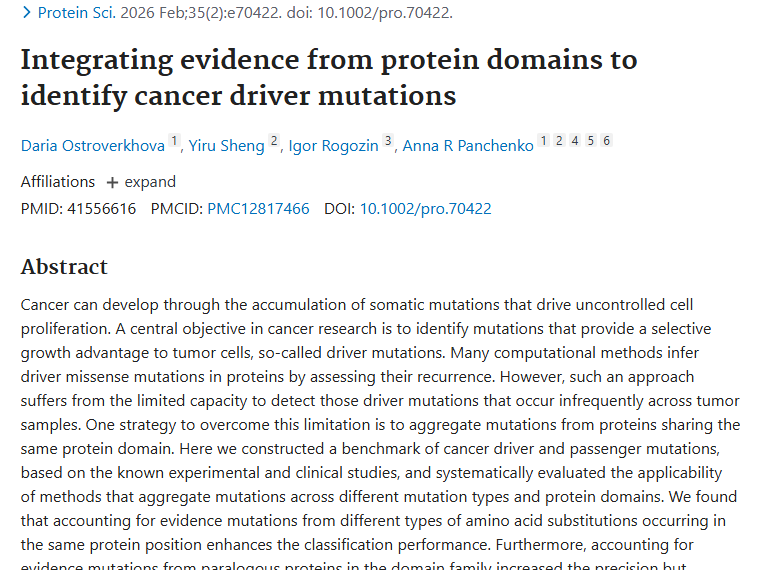
Task: Click the Anna R Panchenko author name
Action: pos(467,146)
